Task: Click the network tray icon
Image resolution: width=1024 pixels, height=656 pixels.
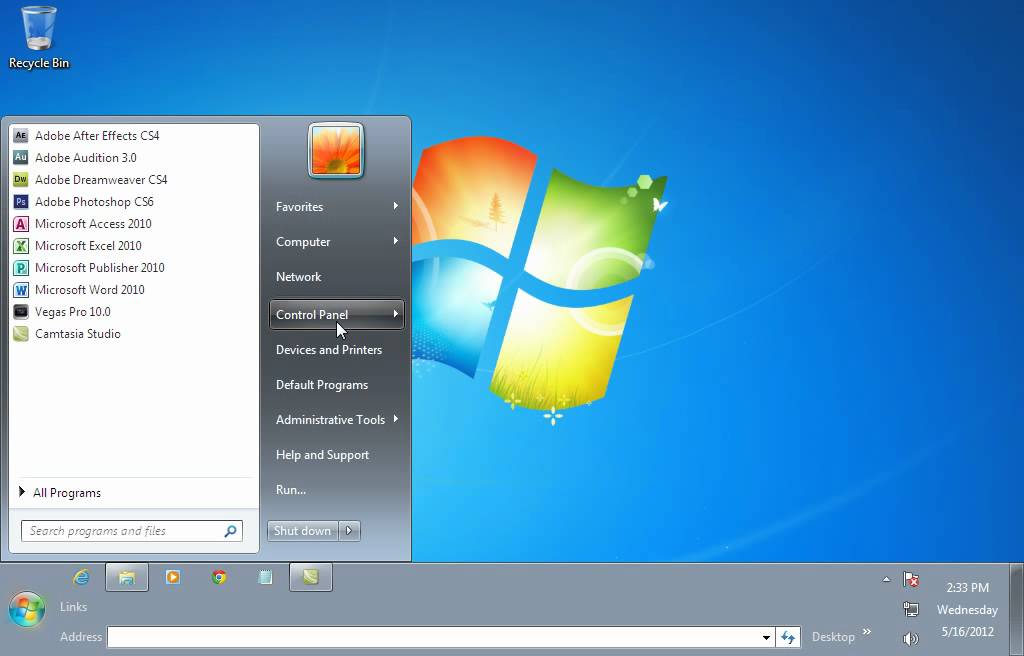Action: (x=910, y=609)
